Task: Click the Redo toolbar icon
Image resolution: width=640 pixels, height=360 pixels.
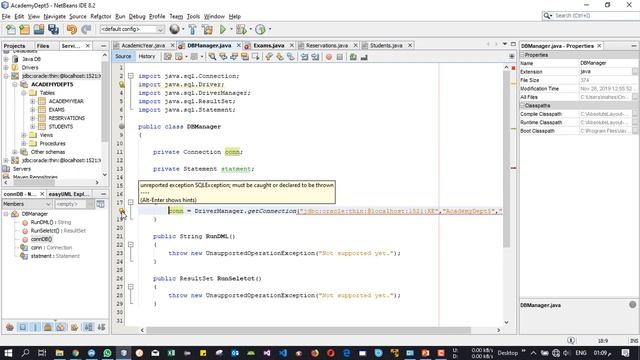Action: (86, 29)
